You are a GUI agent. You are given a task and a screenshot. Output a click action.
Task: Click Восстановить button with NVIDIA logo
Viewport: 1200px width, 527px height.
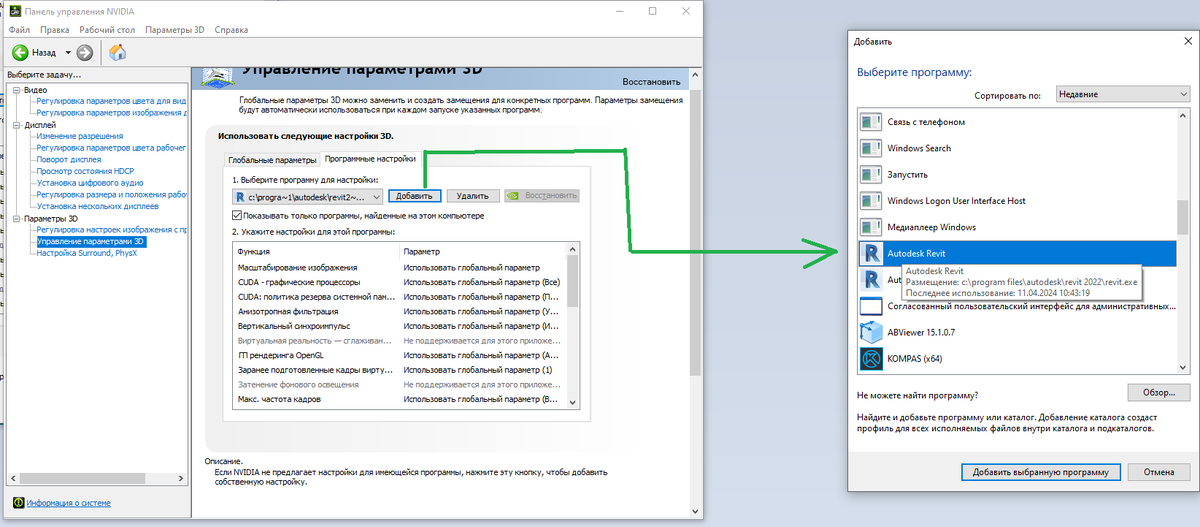point(542,196)
